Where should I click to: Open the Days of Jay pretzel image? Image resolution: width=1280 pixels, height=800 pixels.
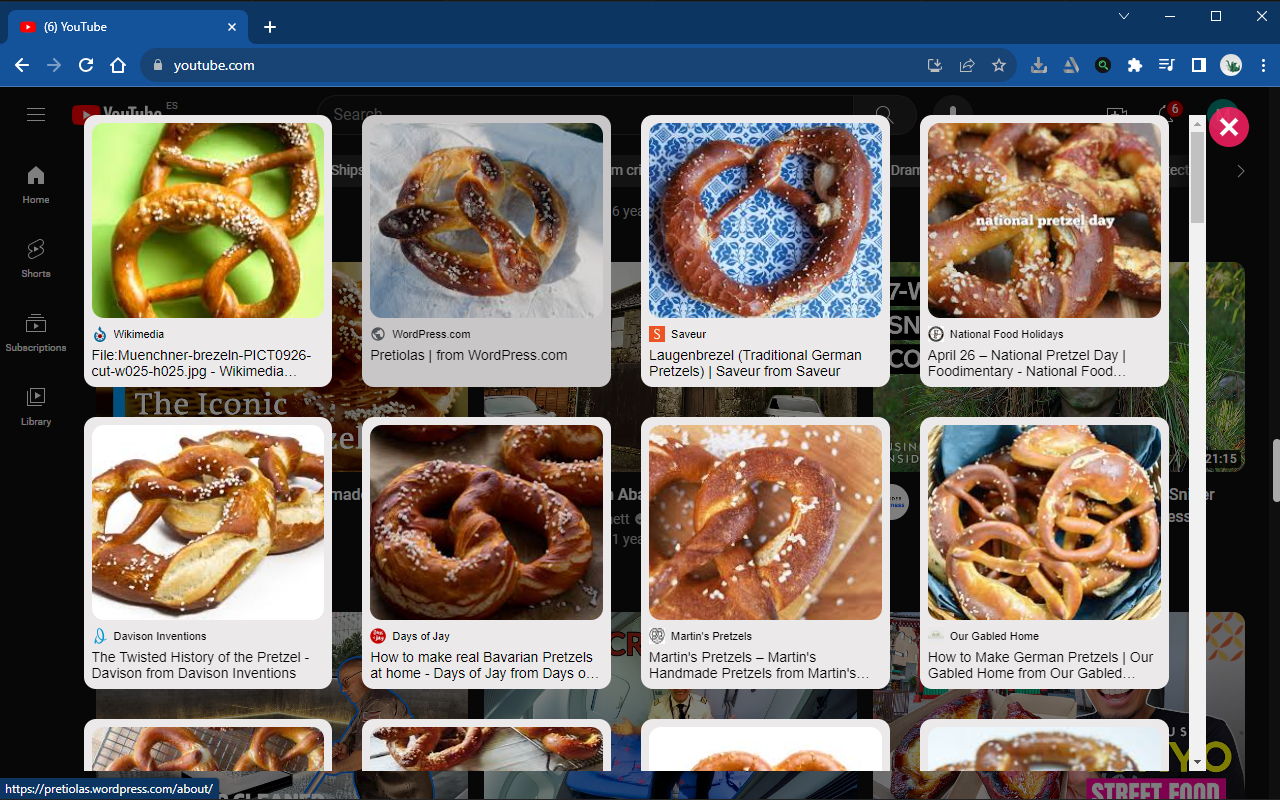click(x=486, y=522)
